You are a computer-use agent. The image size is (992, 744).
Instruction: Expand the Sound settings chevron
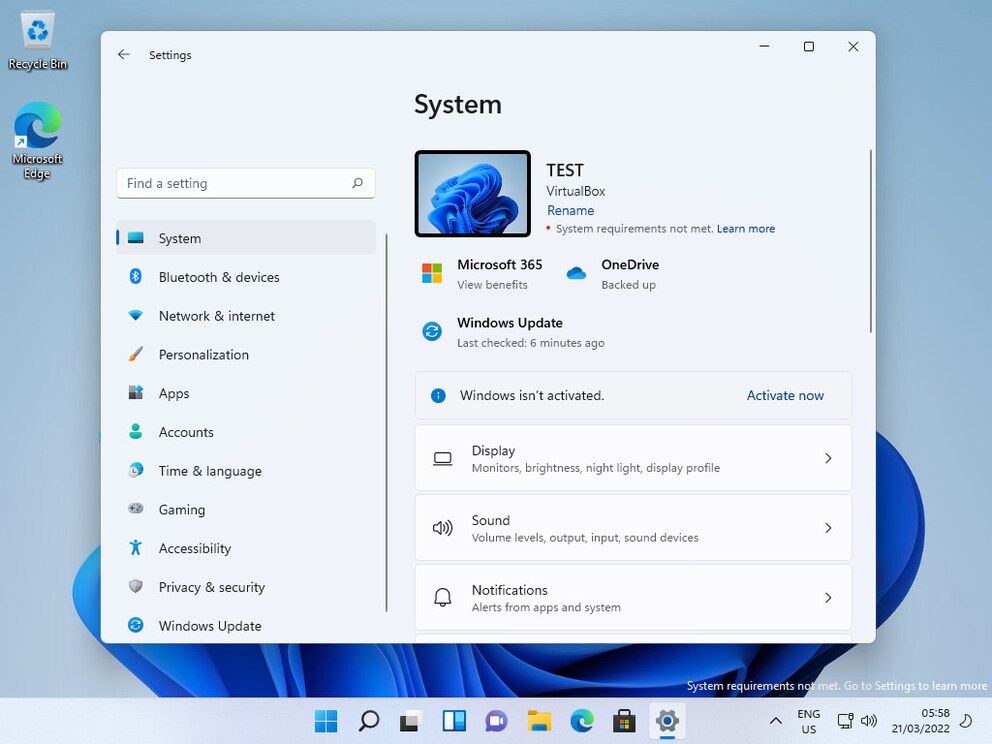(x=828, y=528)
